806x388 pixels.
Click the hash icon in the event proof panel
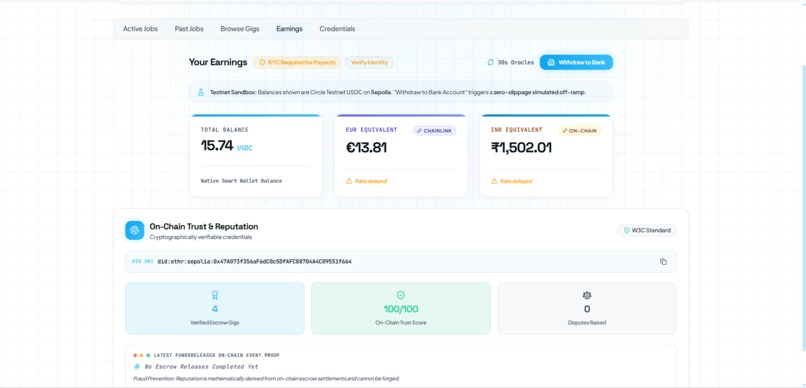[x=137, y=367]
